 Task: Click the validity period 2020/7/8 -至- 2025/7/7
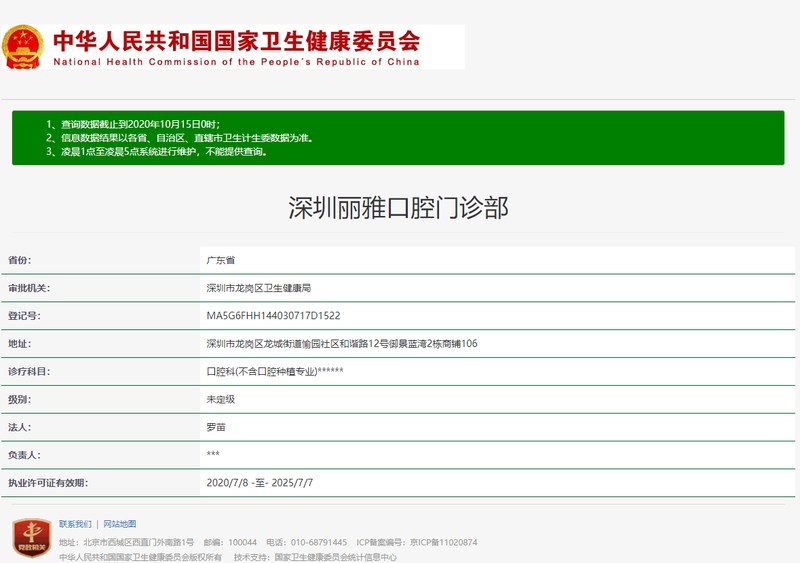click(x=260, y=483)
